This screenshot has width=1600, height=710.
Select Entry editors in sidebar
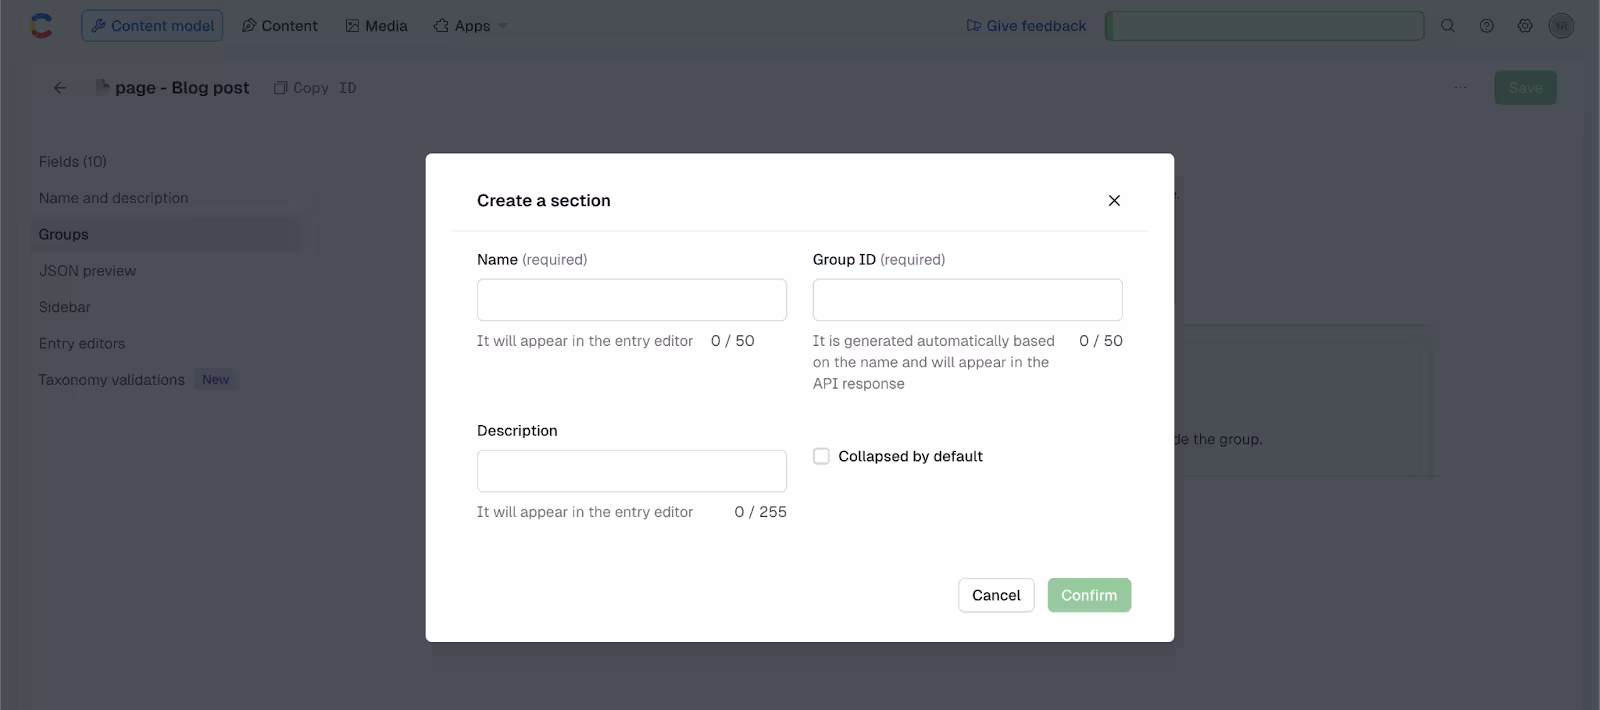(x=82, y=343)
